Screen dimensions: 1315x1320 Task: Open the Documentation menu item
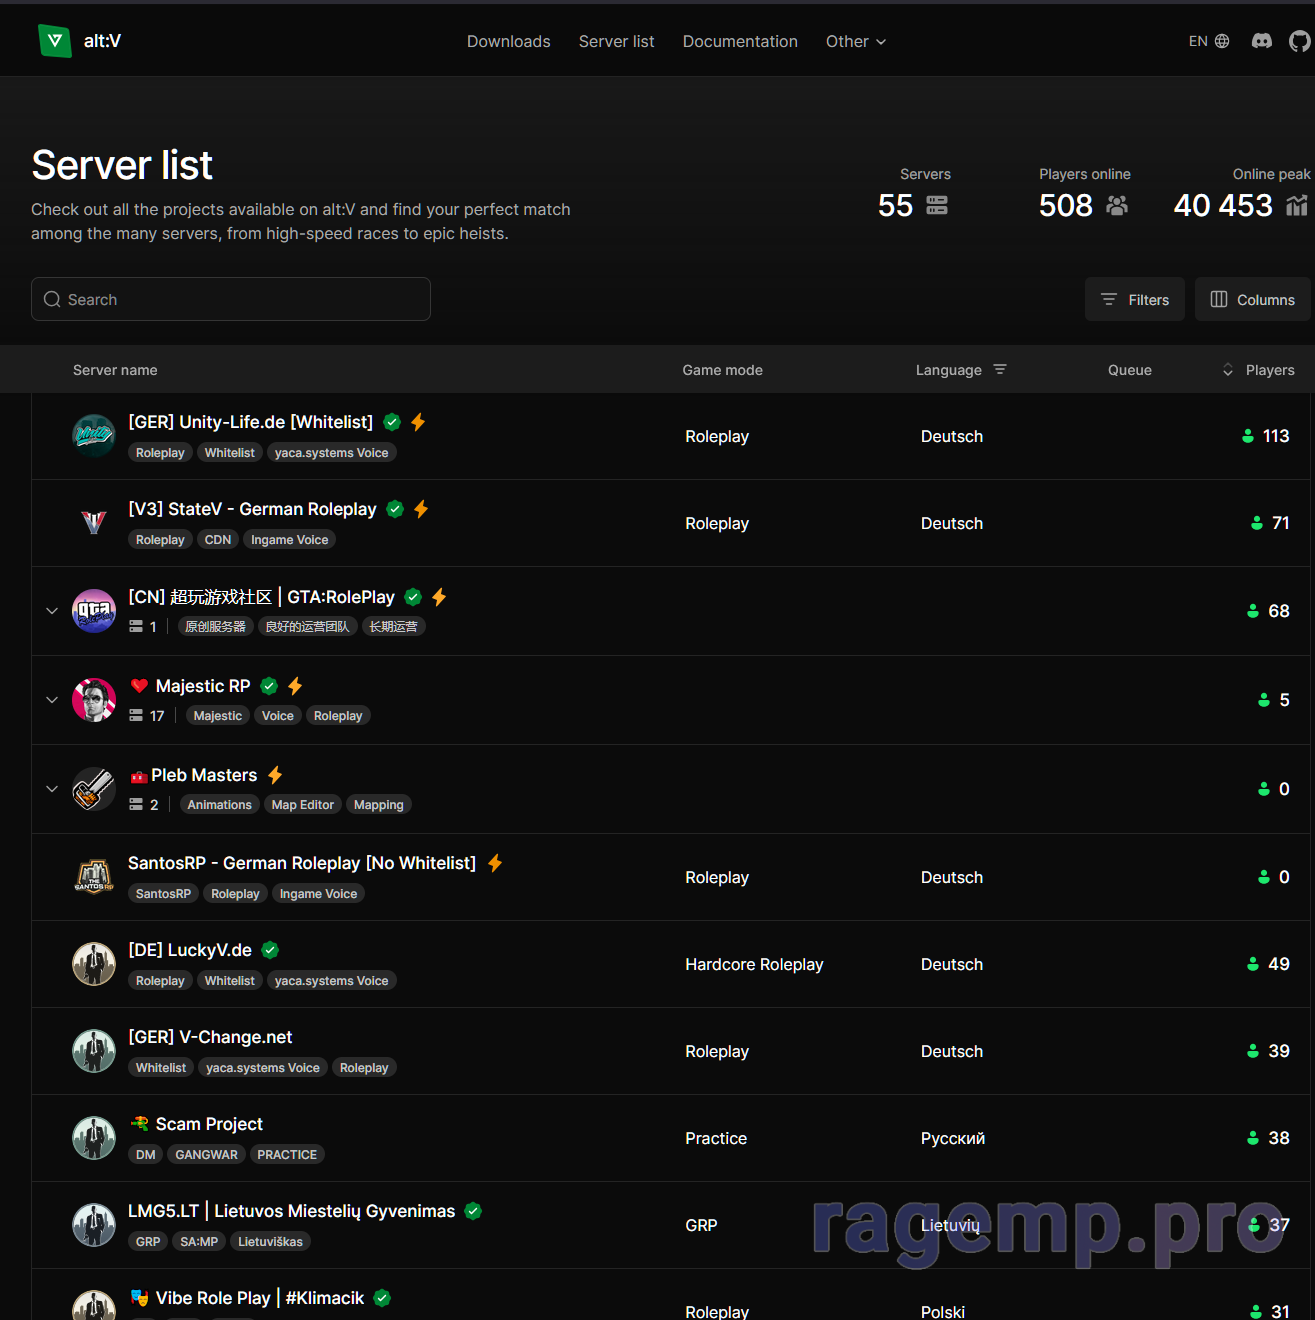click(x=740, y=41)
